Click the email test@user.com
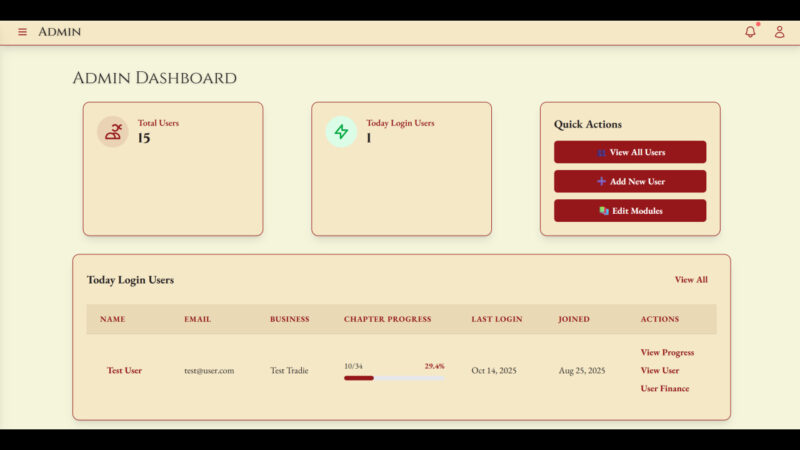This screenshot has height=450, width=800. click(209, 370)
